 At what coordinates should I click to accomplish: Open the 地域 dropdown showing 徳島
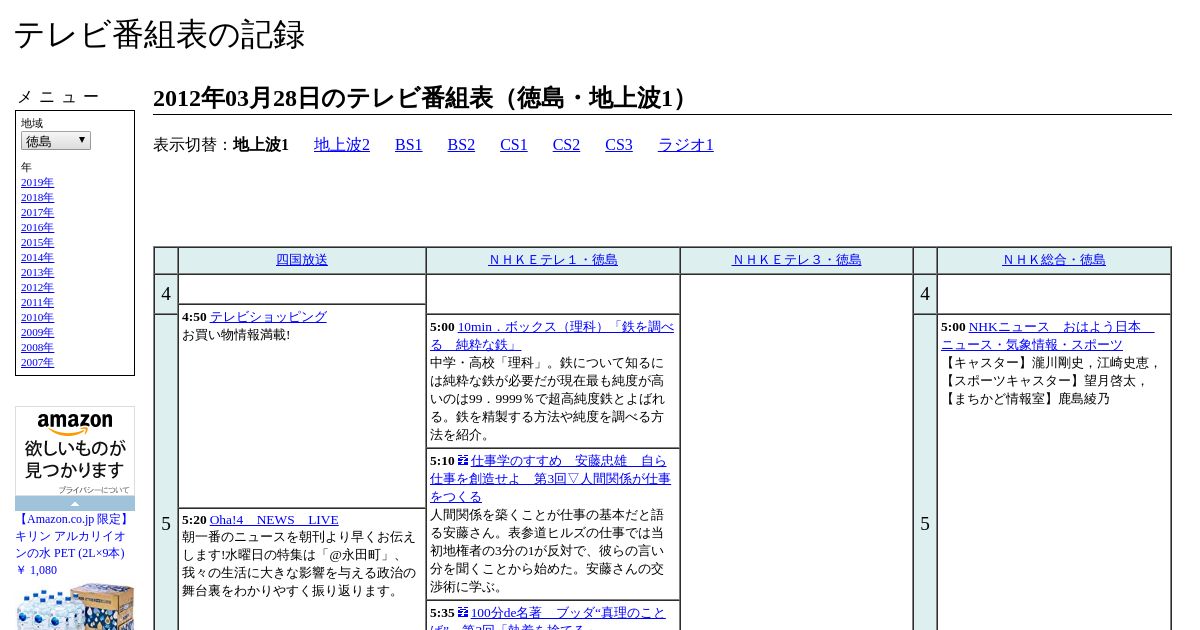coord(56,141)
